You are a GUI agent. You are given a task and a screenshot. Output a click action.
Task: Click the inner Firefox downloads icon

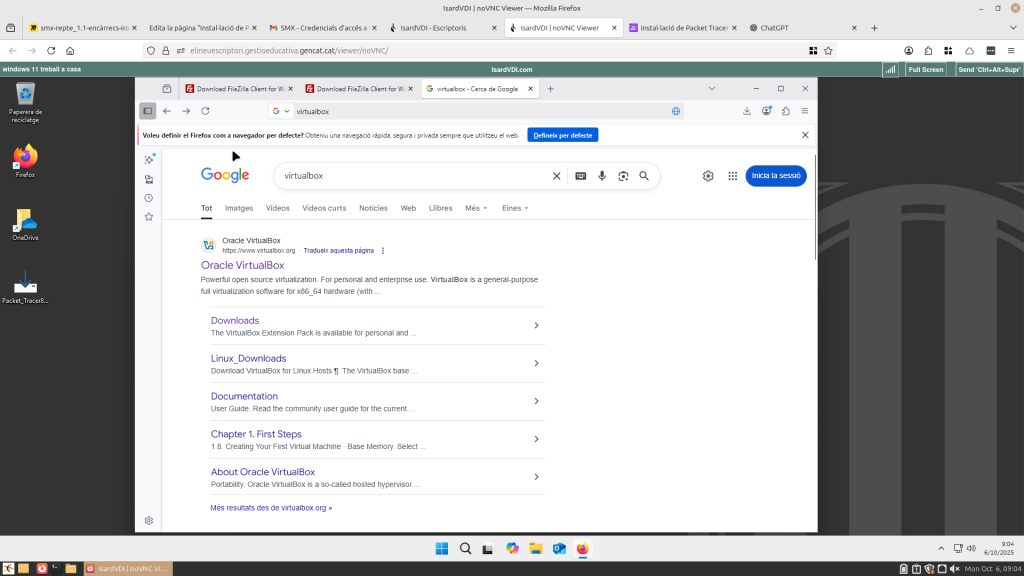coord(747,111)
